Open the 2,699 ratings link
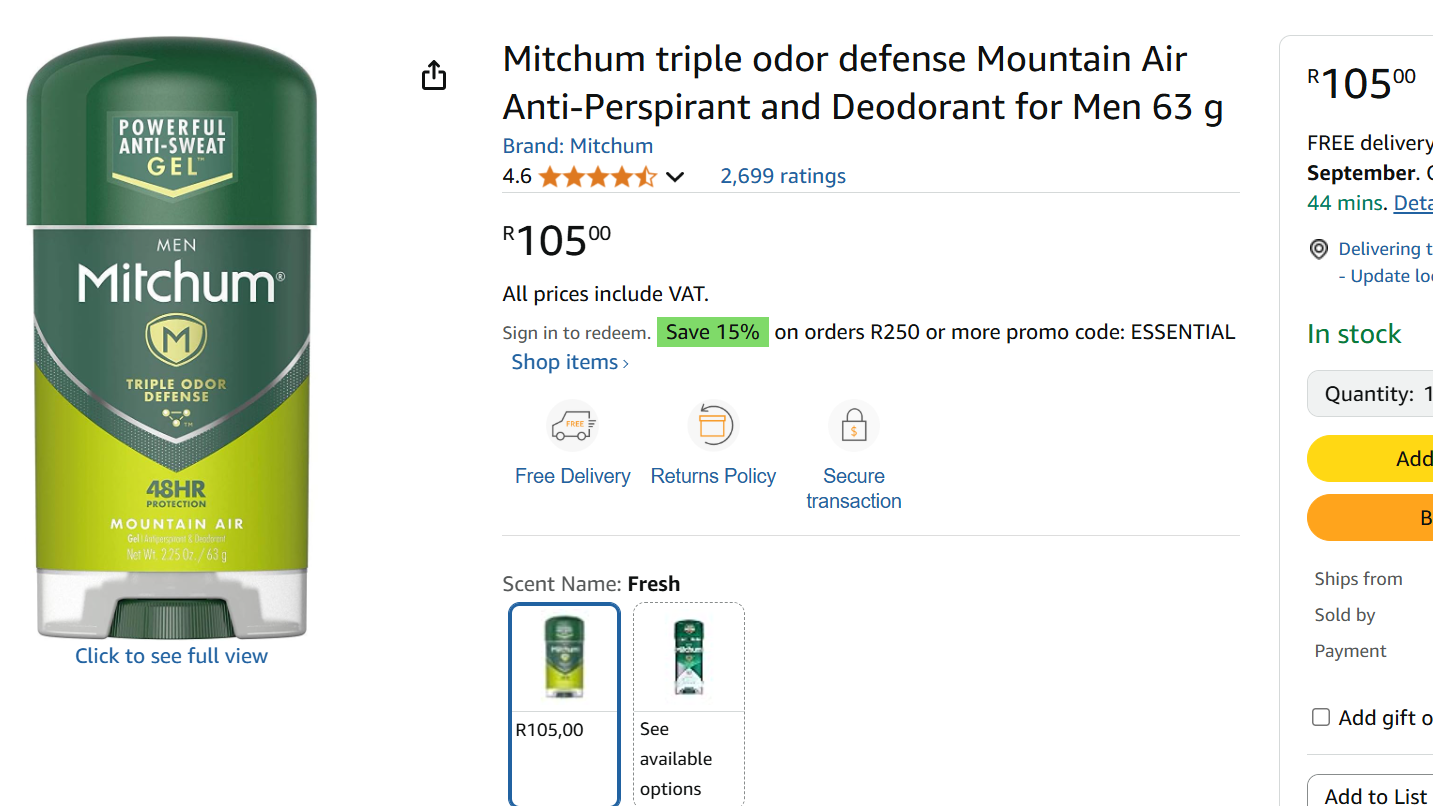Image resolution: width=1433 pixels, height=806 pixels. tap(783, 176)
